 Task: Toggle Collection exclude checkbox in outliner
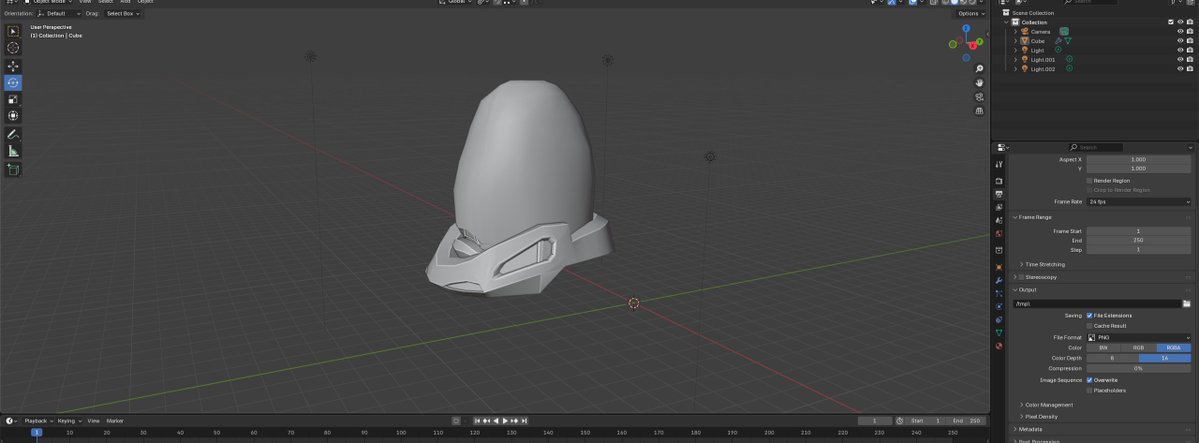(x=1171, y=22)
